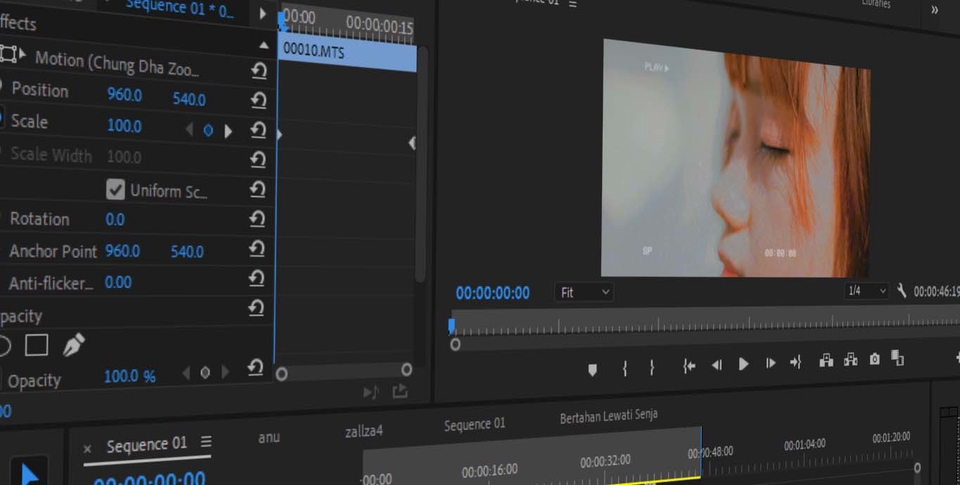
Task: Click Effect Controls right zoom scroll handle
Action: (x=407, y=369)
